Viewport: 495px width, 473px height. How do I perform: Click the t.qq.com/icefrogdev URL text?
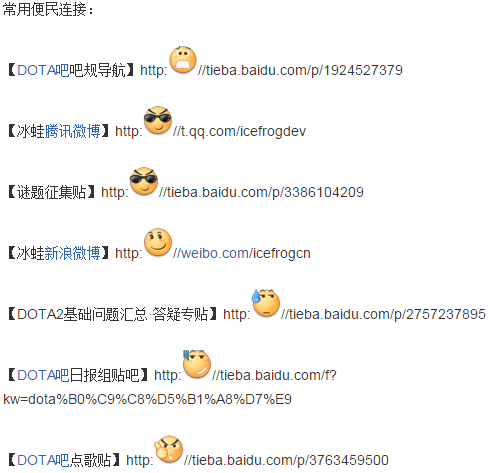click(x=239, y=131)
